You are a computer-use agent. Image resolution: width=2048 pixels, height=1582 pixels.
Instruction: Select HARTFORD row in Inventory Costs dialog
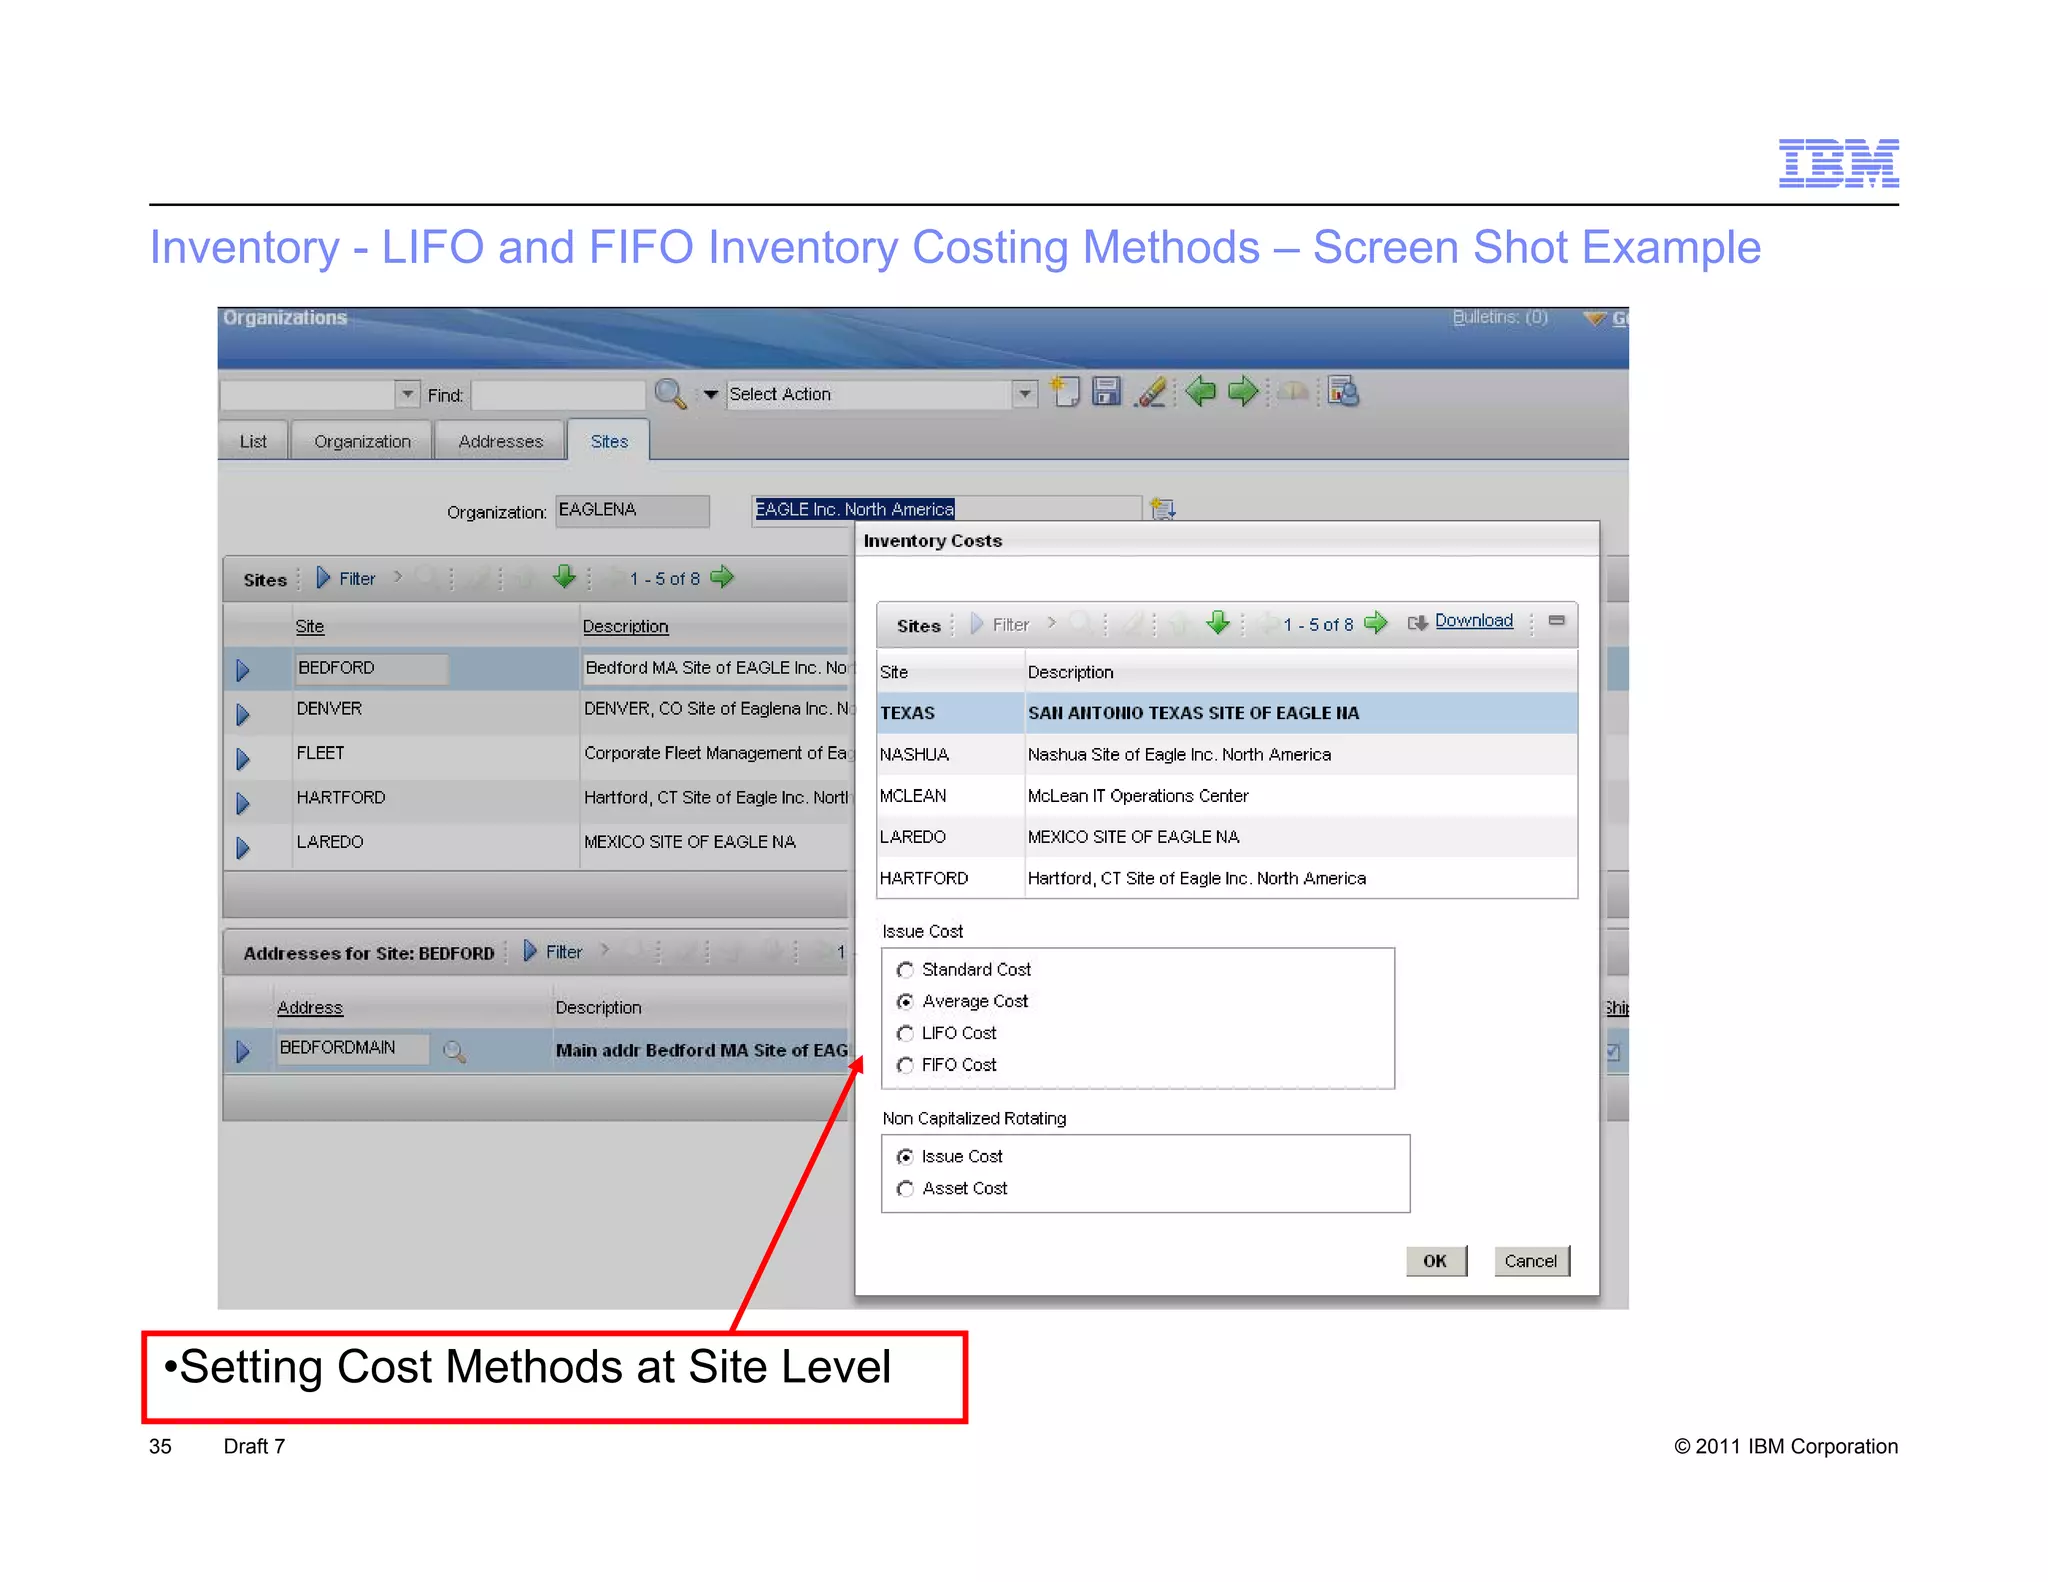(x=1227, y=878)
